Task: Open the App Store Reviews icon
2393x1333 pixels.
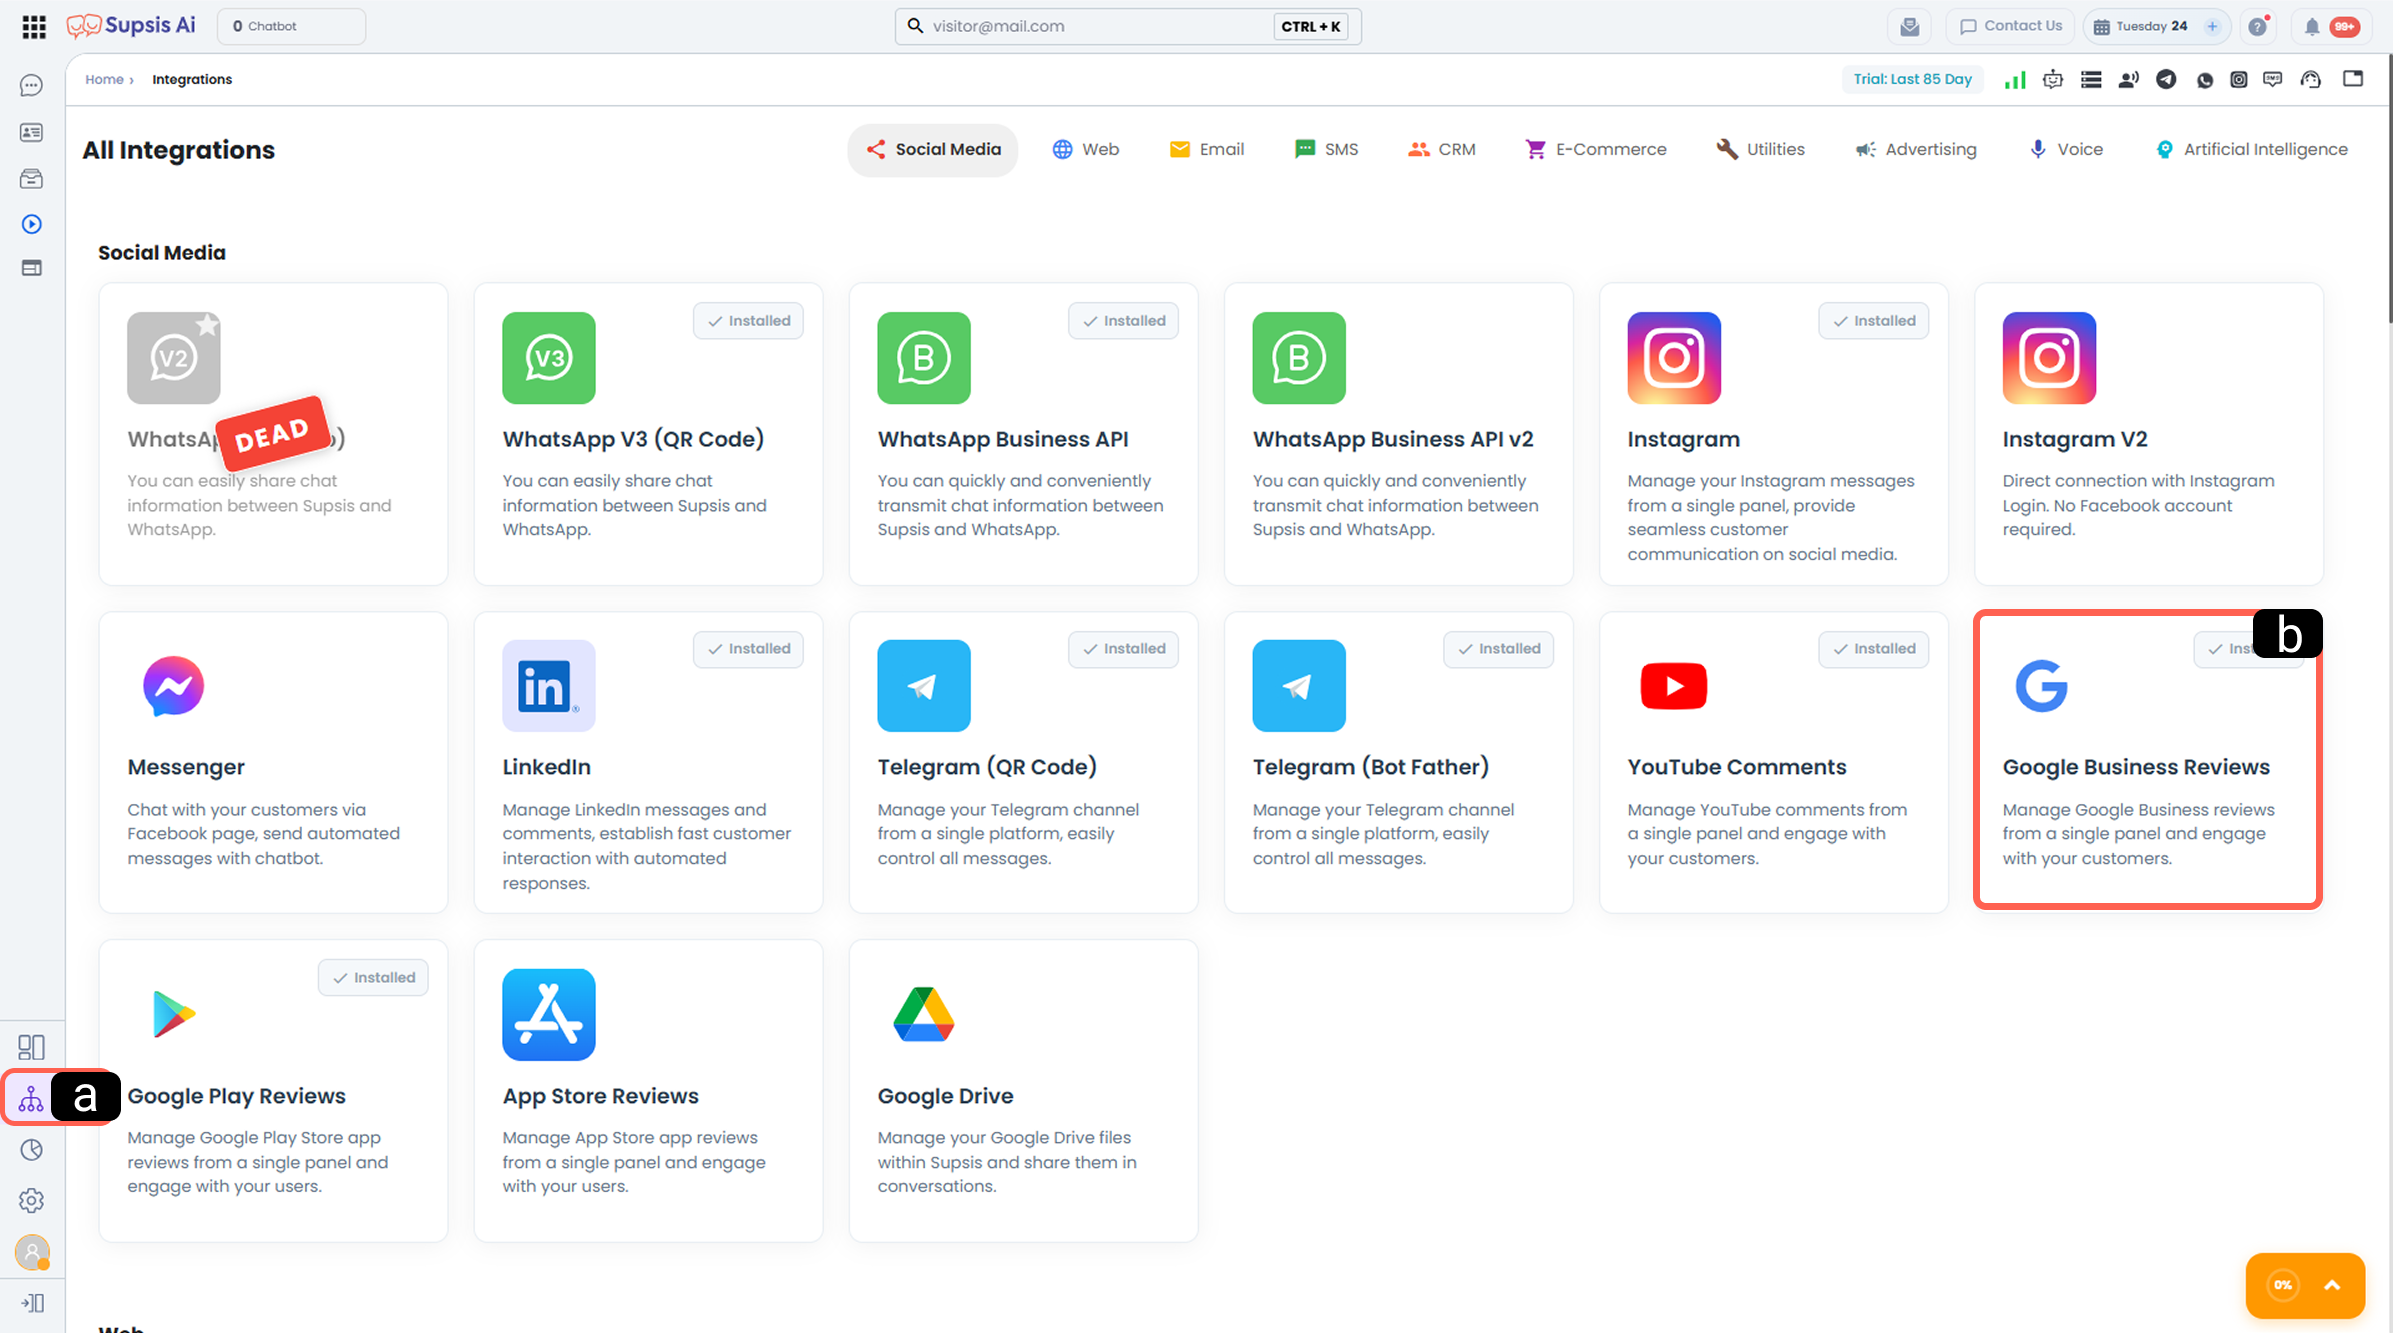Action: tap(549, 1015)
